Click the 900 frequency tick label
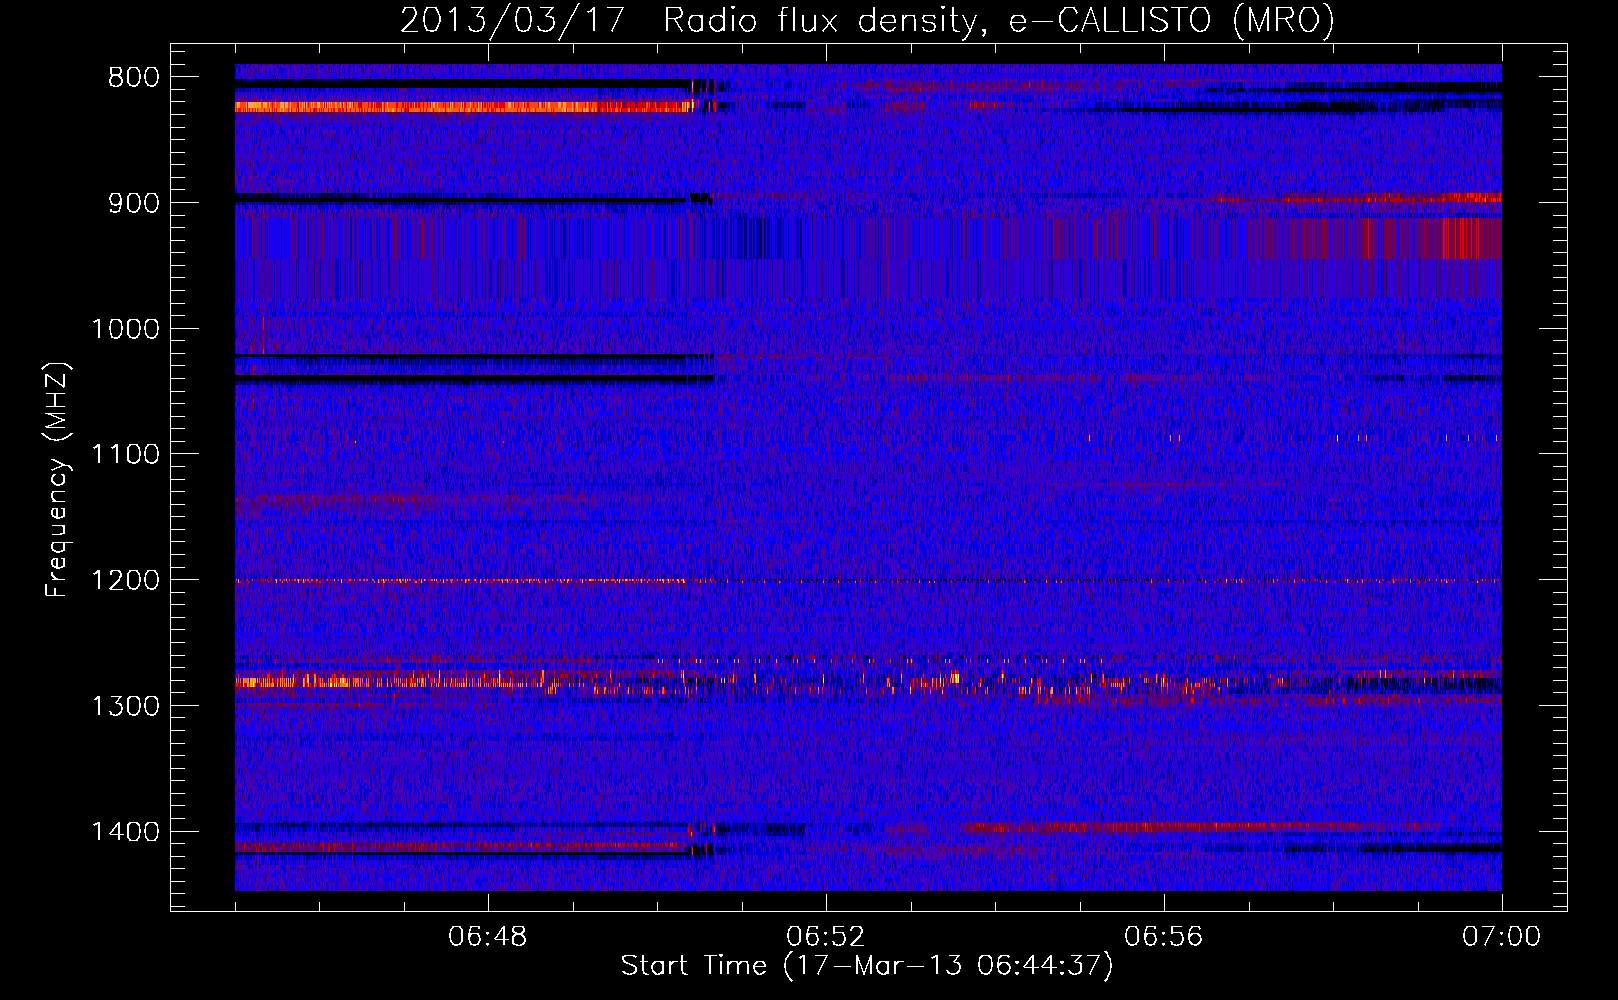 coord(134,203)
